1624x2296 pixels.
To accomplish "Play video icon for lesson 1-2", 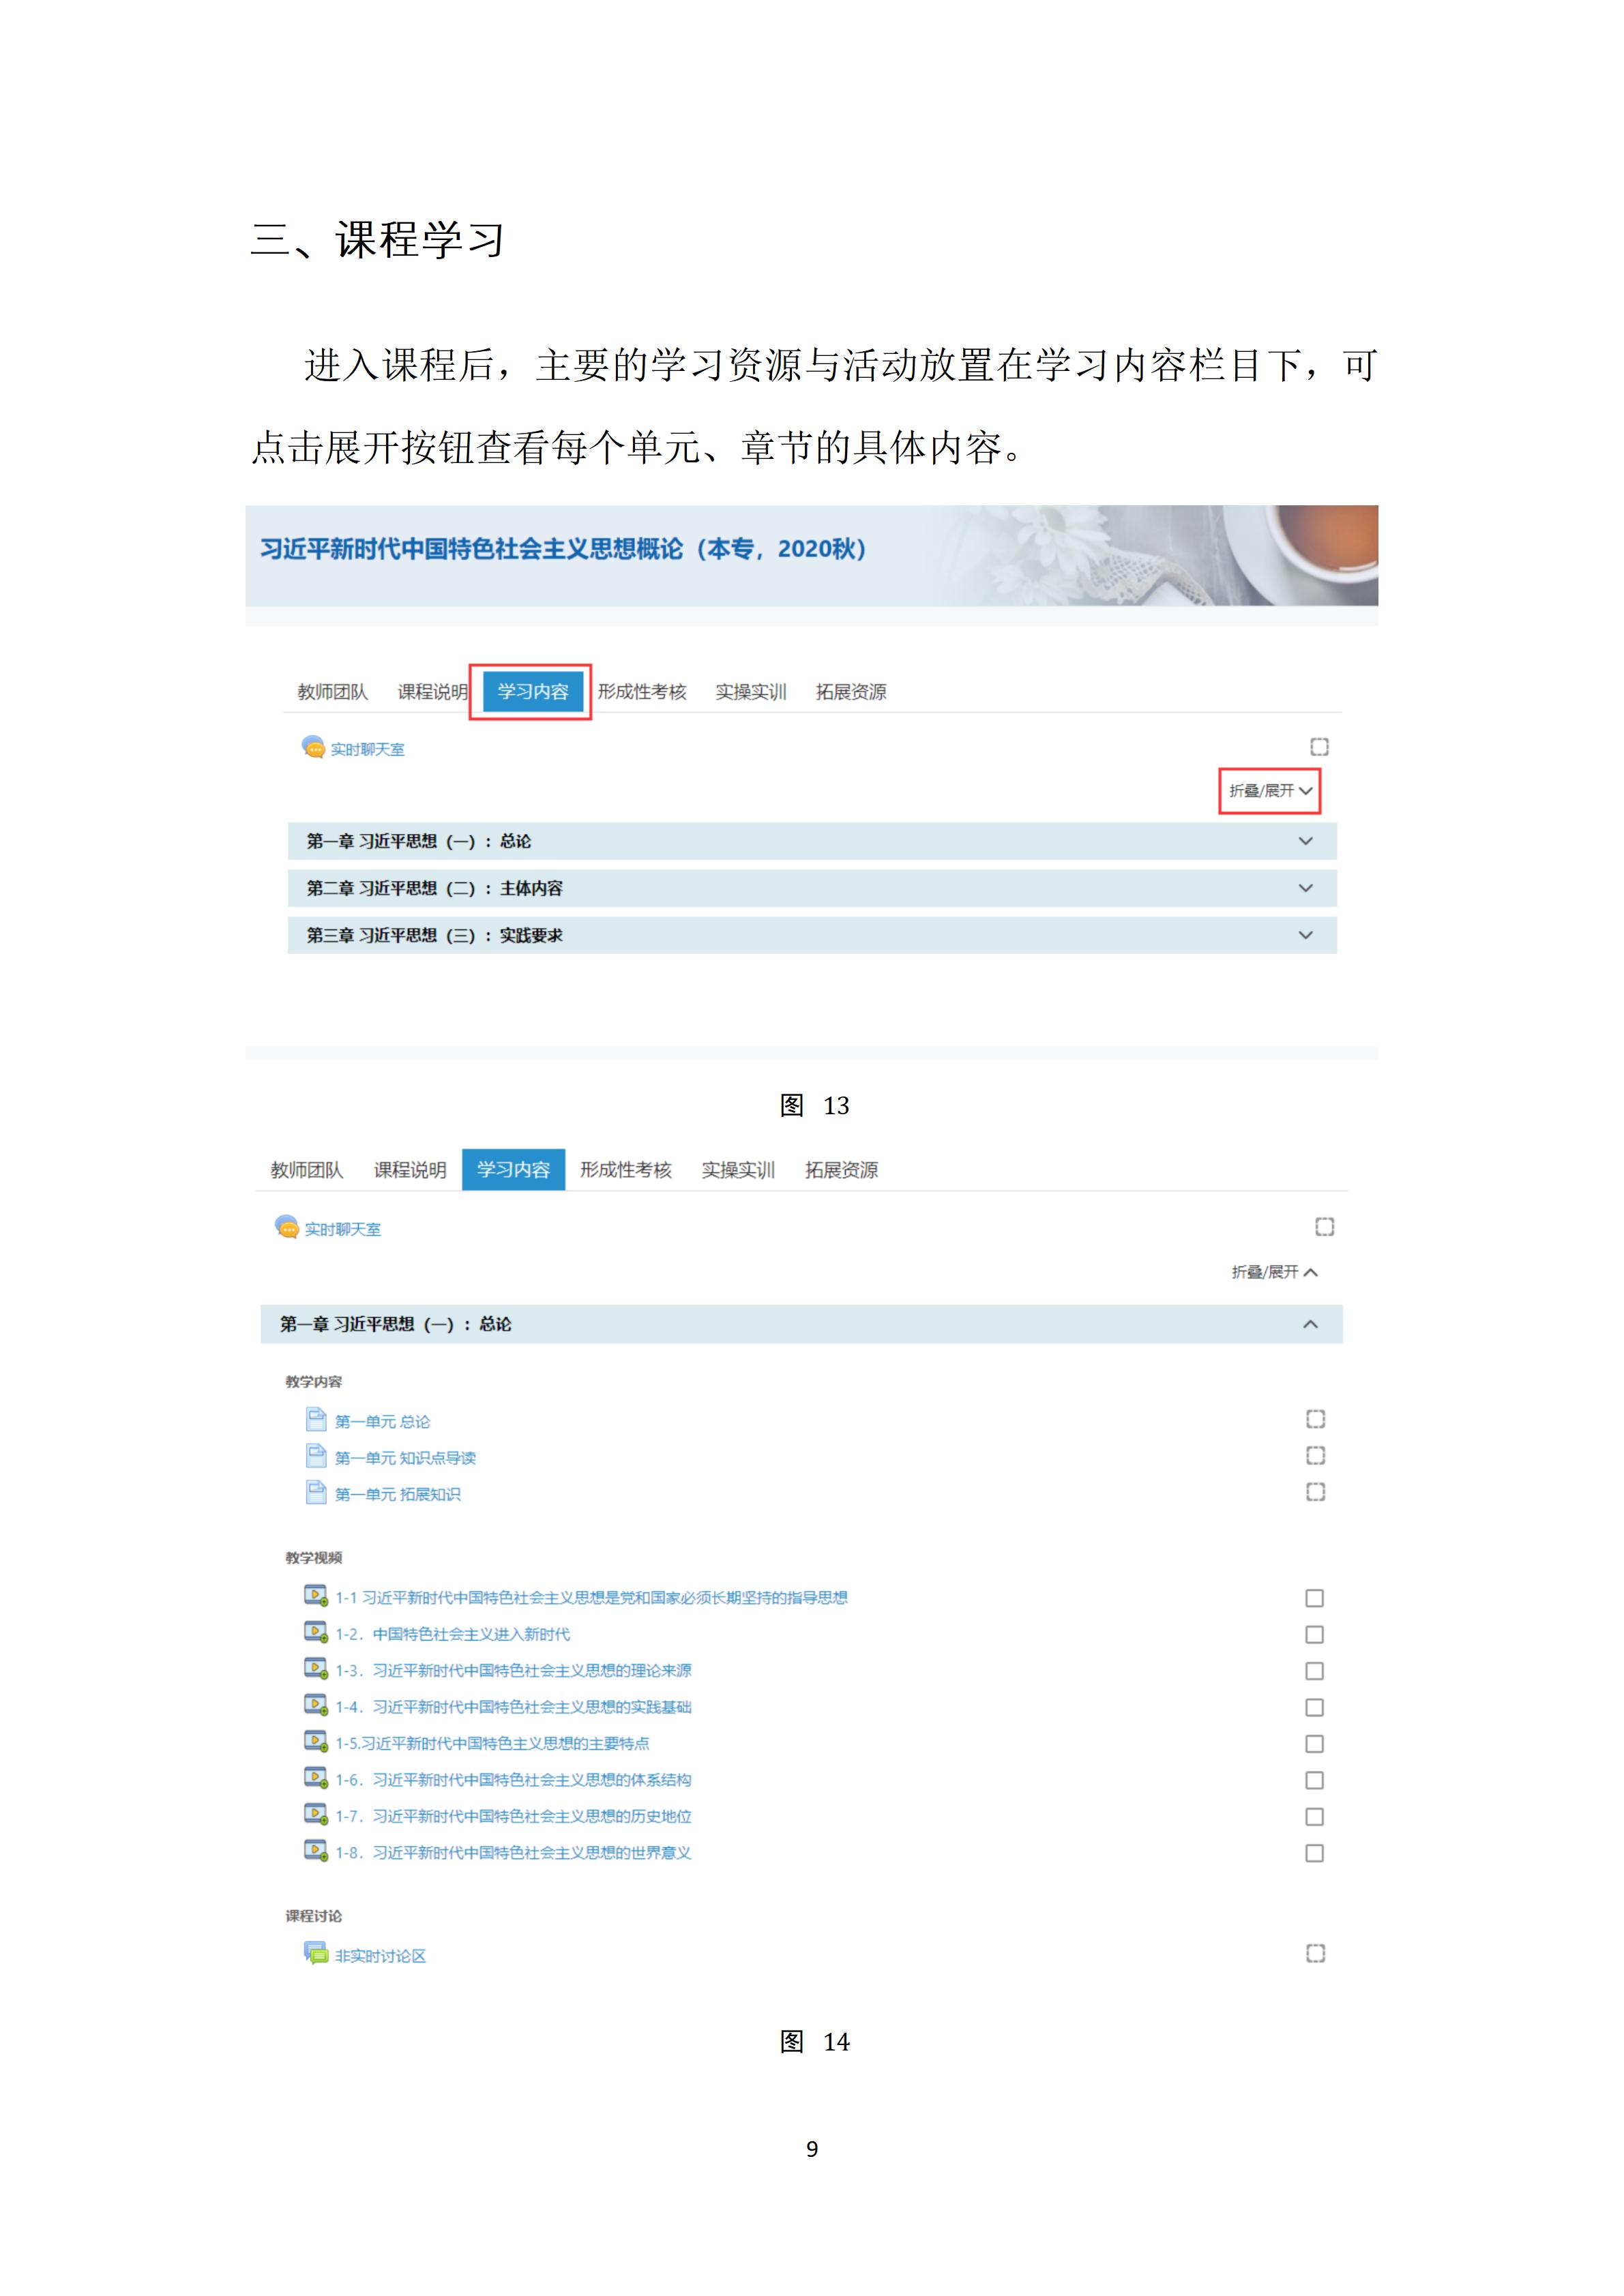I will pos(316,1632).
